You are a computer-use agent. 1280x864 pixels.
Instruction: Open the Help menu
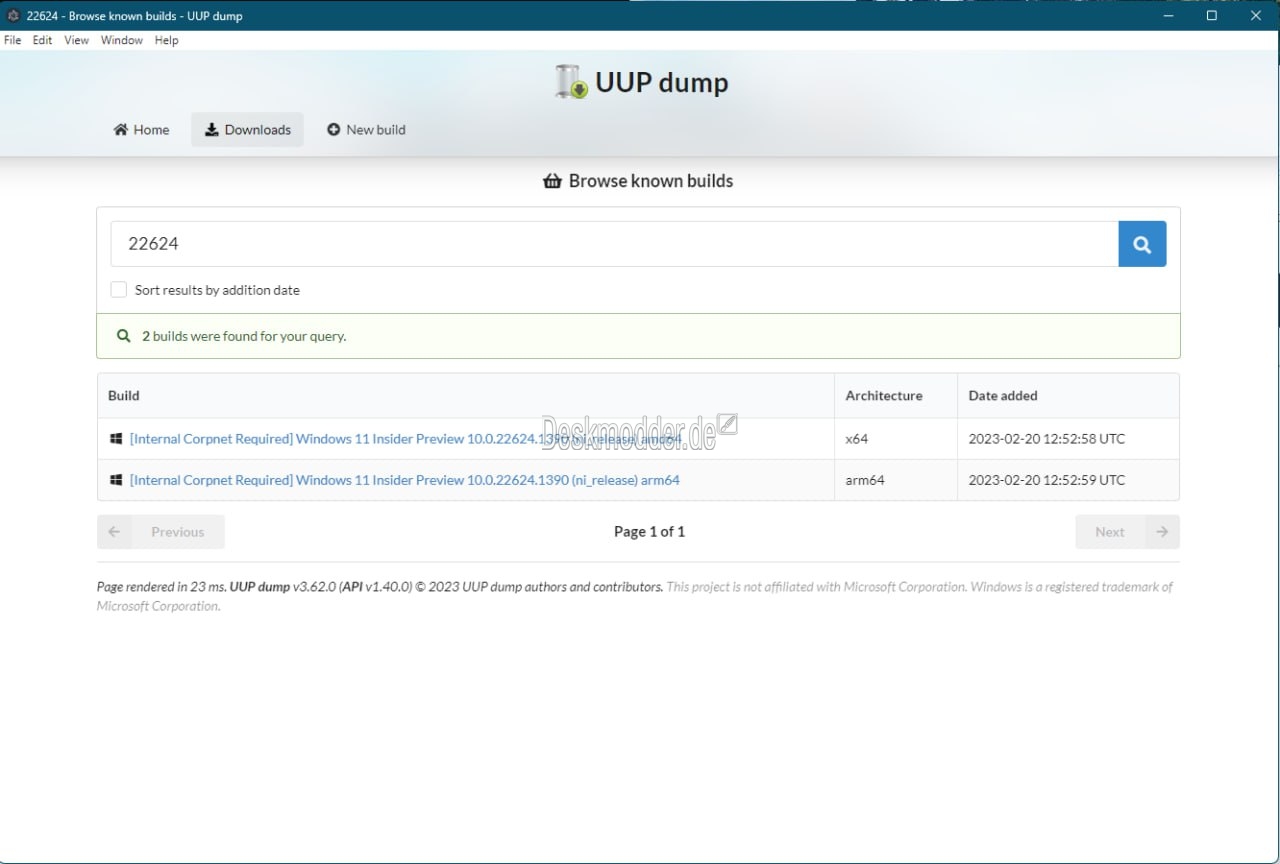[167, 40]
